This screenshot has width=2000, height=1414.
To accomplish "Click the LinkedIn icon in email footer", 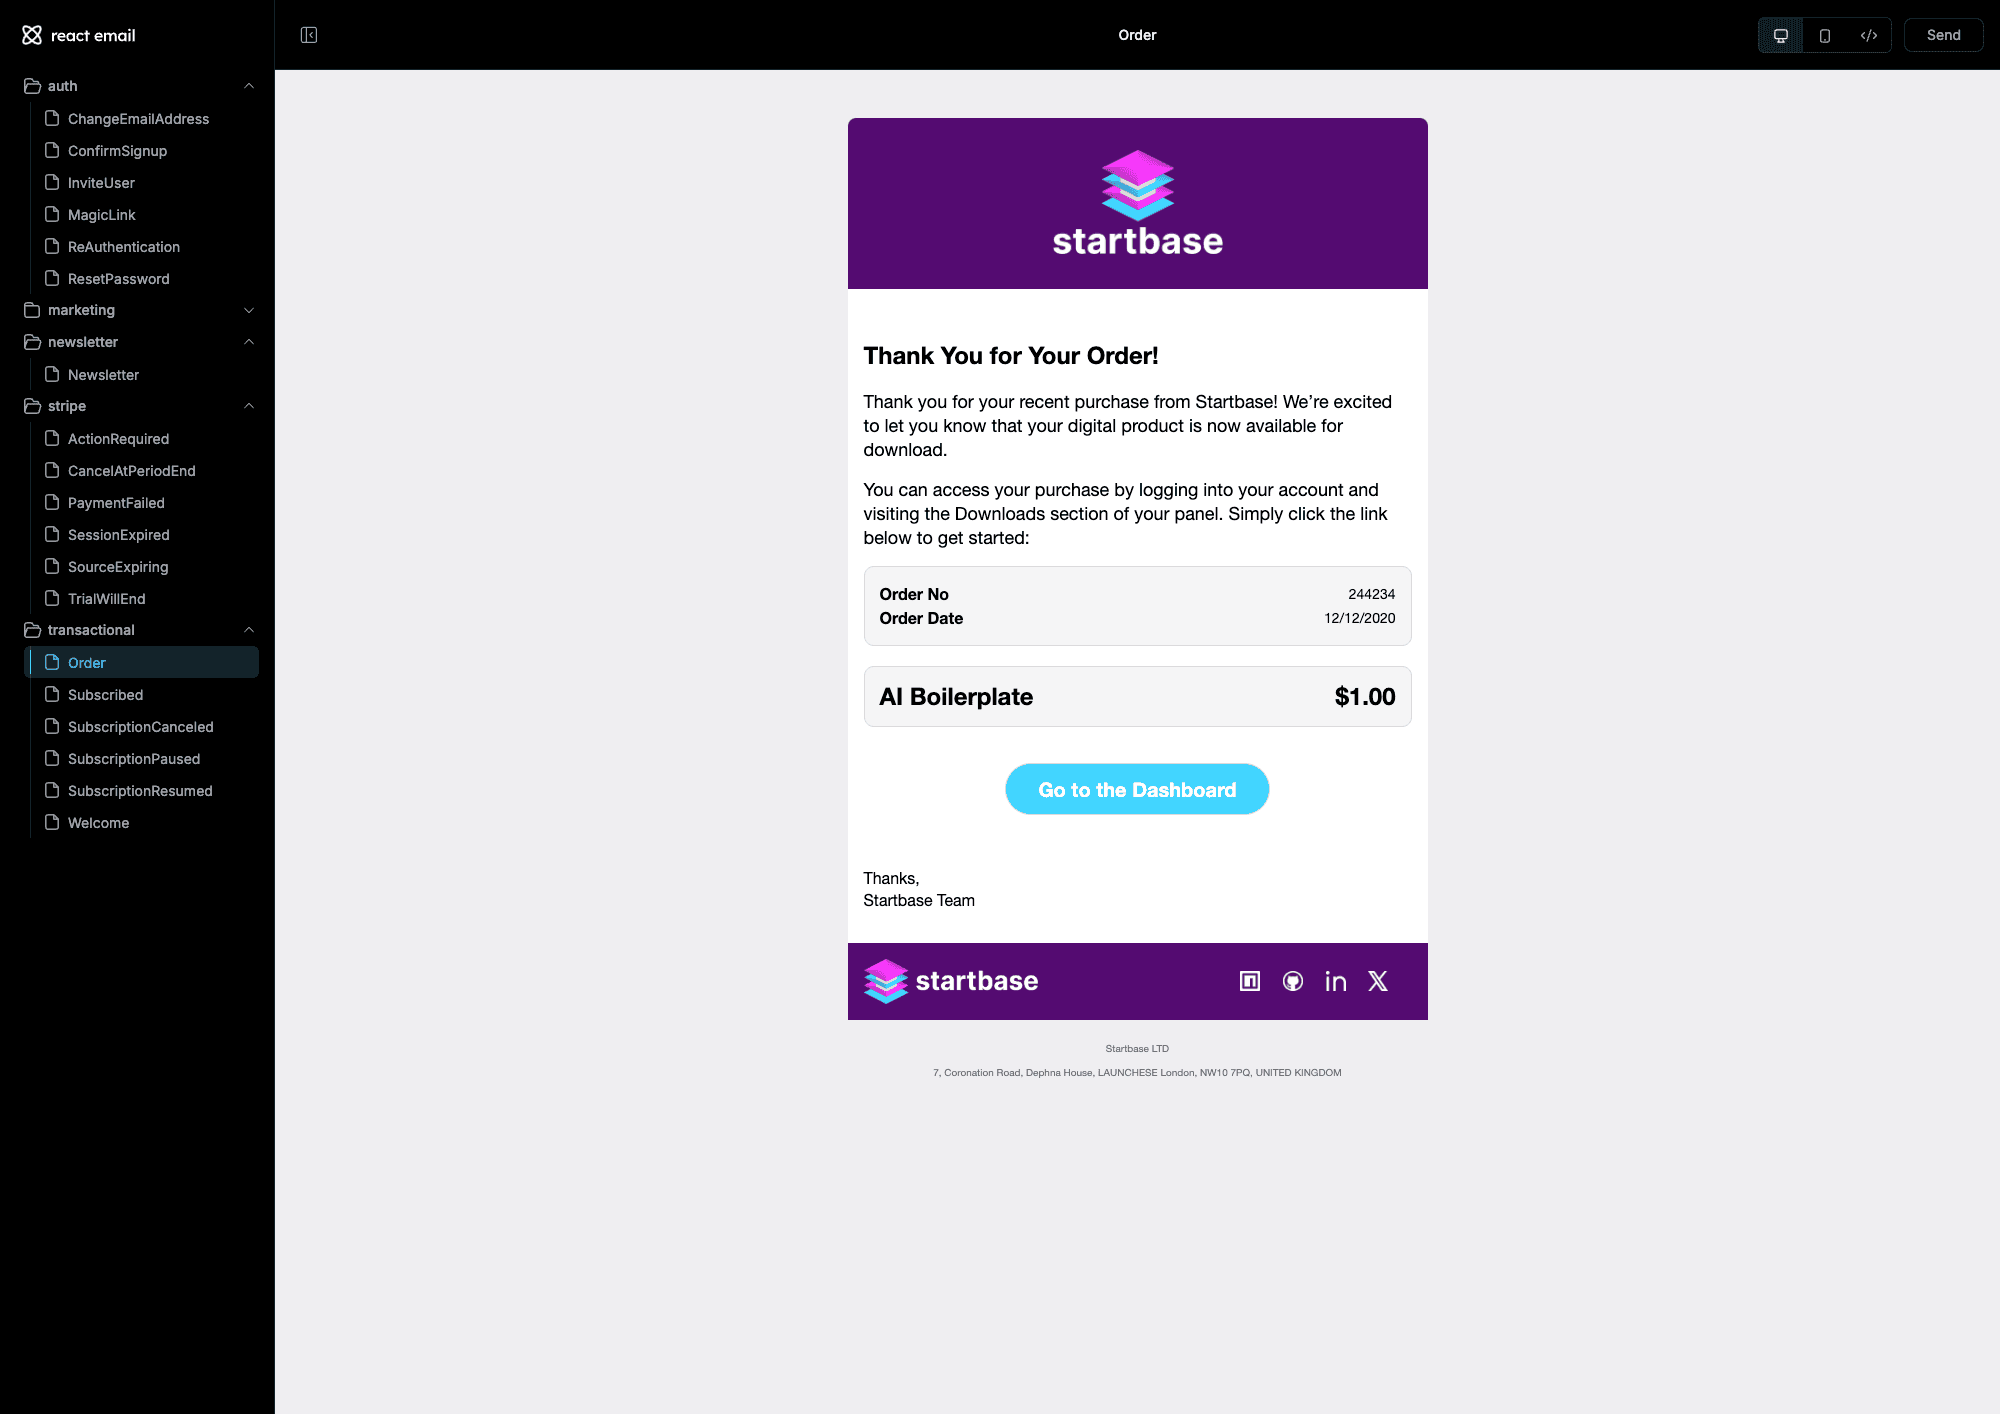I will [1333, 981].
